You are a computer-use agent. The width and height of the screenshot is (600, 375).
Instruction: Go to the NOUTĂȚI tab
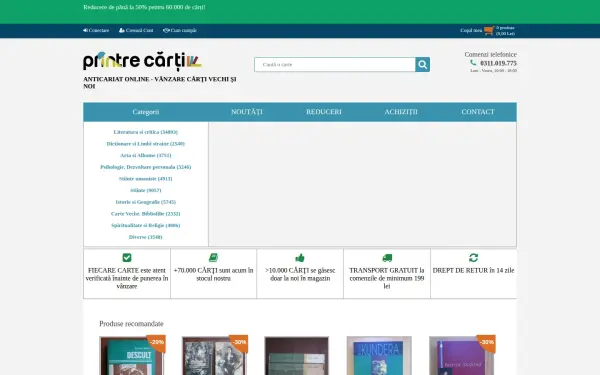(x=247, y=112)
